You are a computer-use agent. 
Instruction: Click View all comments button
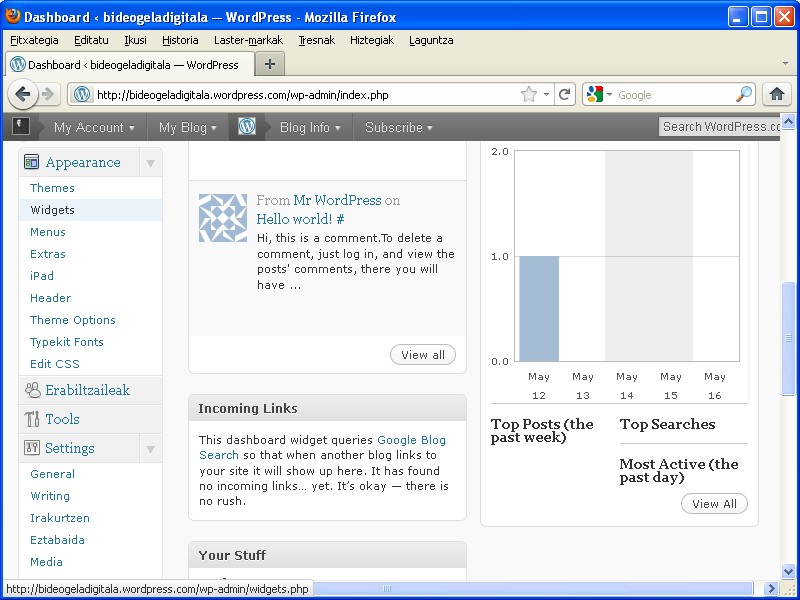click(423, 355)
